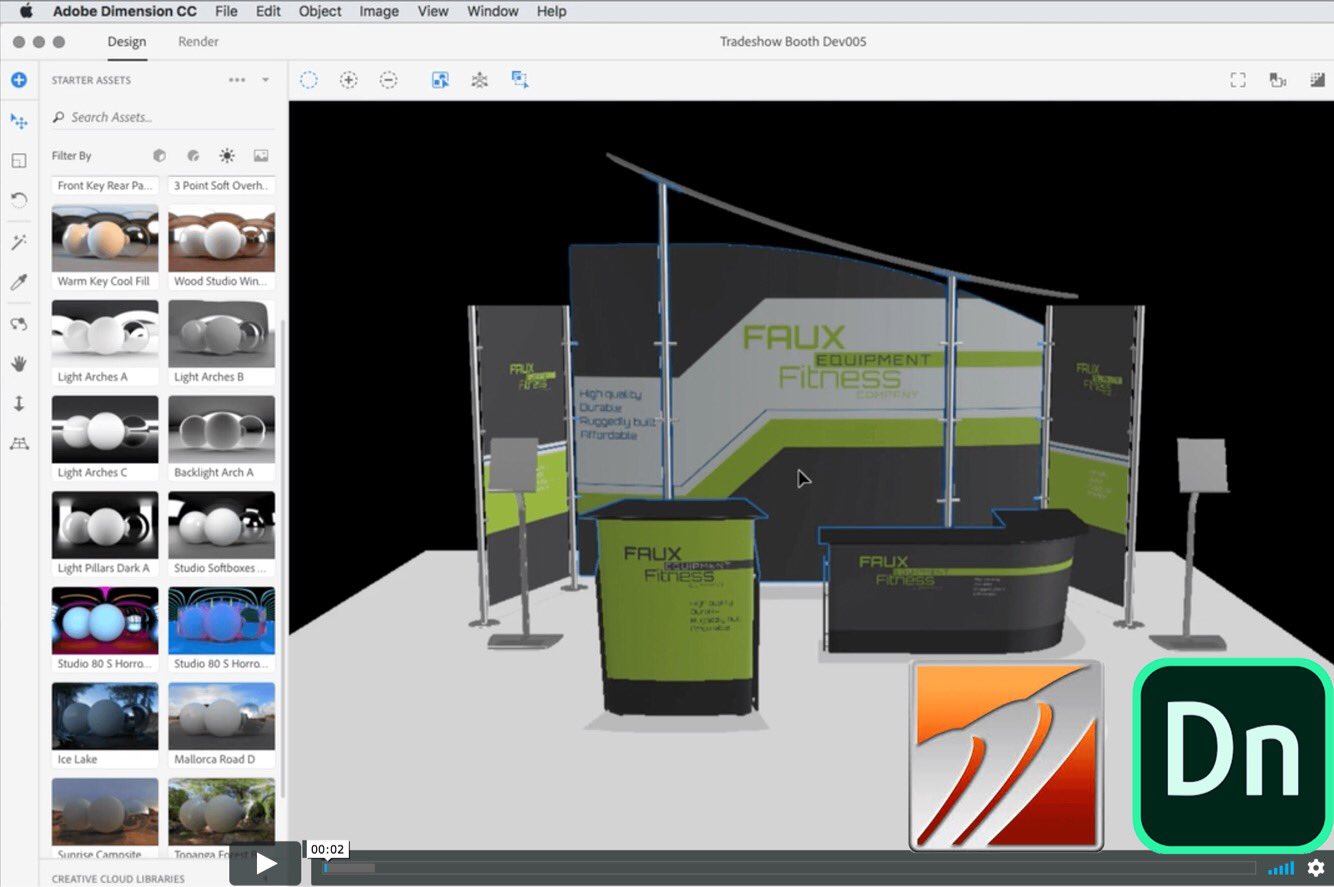Click the dashed circle selection icon in the canvas toolbar
This screenshot has height=887, width=1334.
coord(309,80)
